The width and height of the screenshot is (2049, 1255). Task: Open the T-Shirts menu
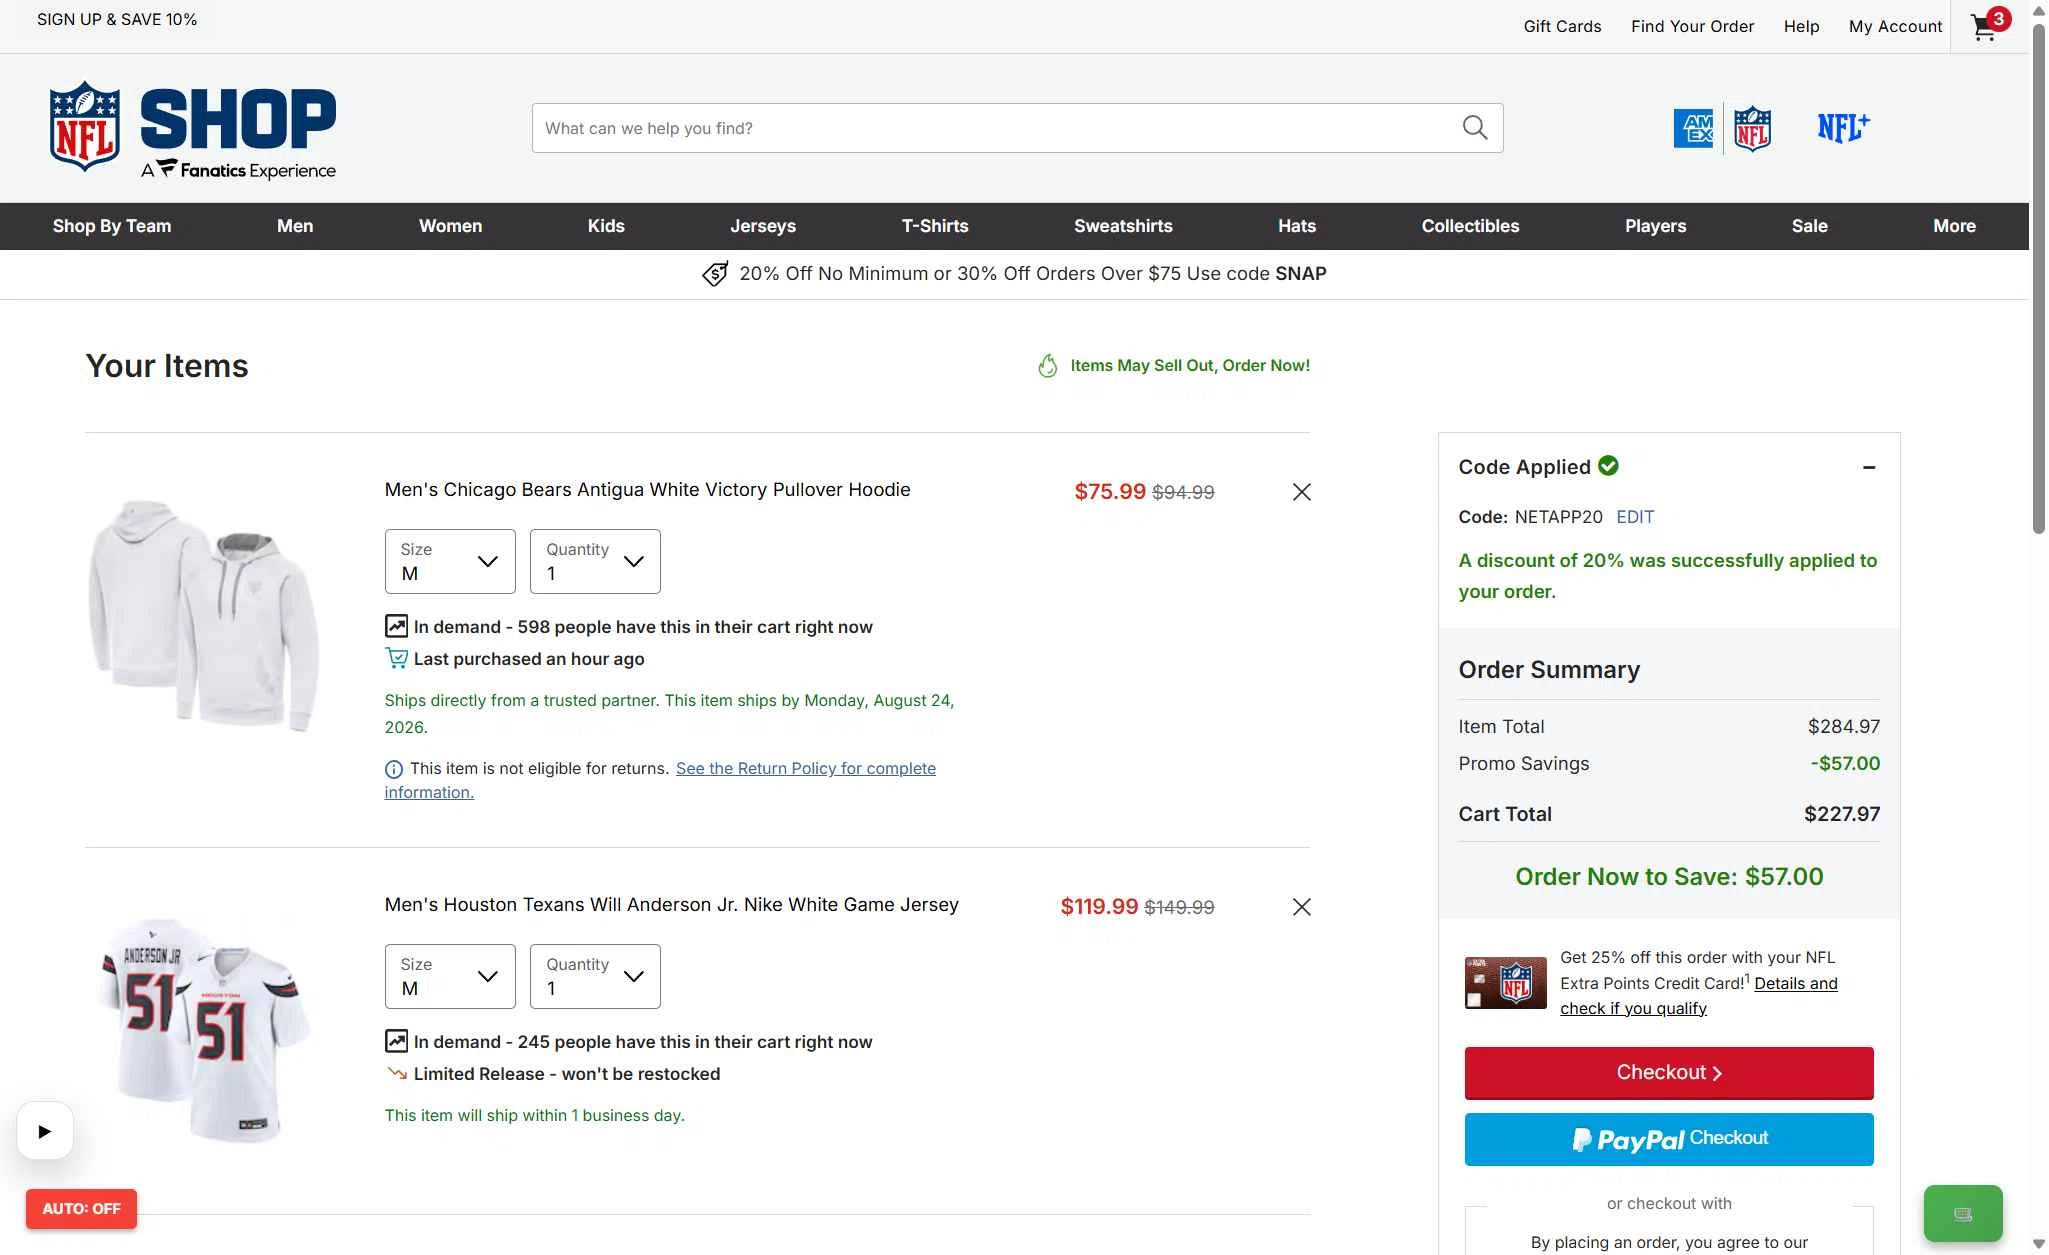click(x=935, y=226)
